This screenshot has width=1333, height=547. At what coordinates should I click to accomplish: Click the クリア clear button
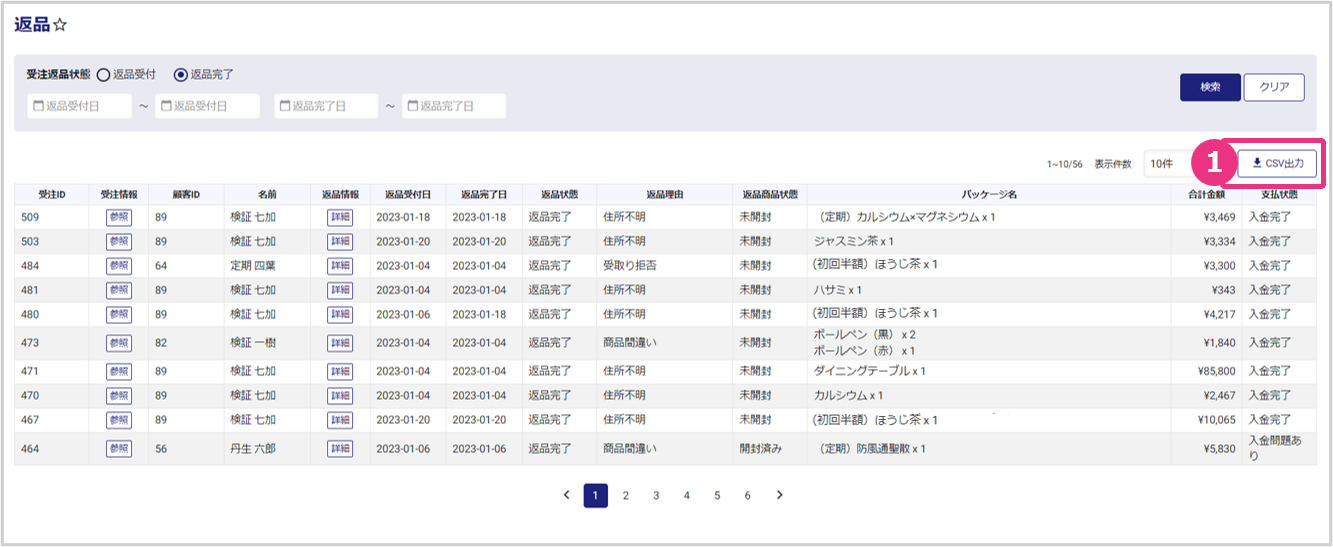tap(1274, 87)
